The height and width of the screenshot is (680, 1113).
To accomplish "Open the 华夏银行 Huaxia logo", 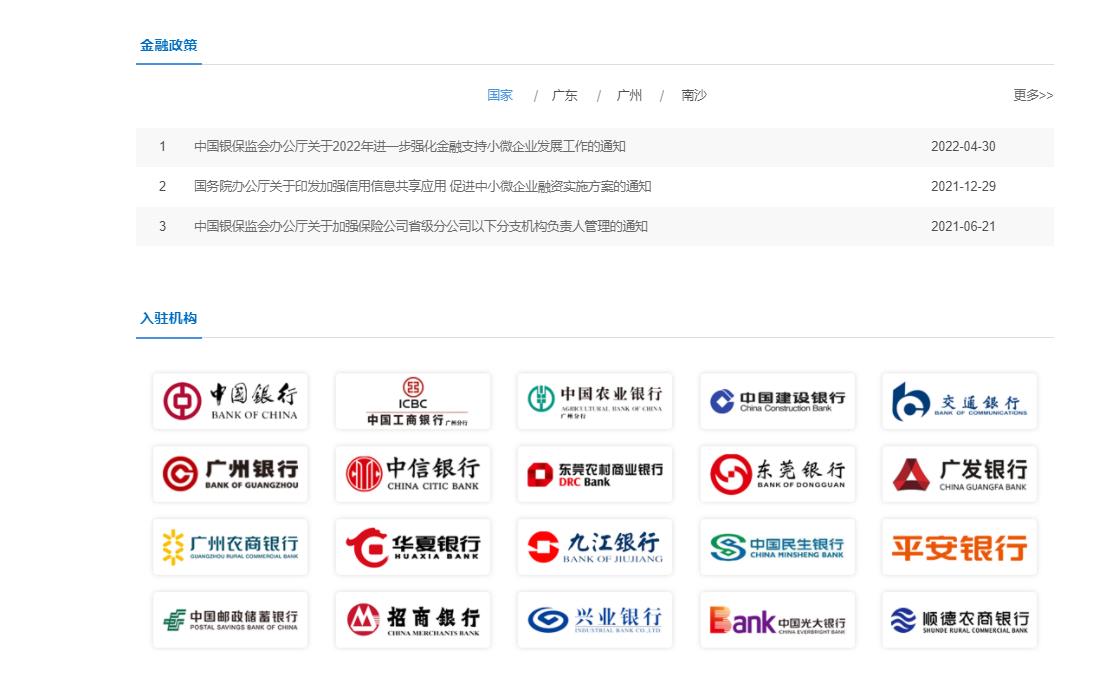I will (413, 547).
